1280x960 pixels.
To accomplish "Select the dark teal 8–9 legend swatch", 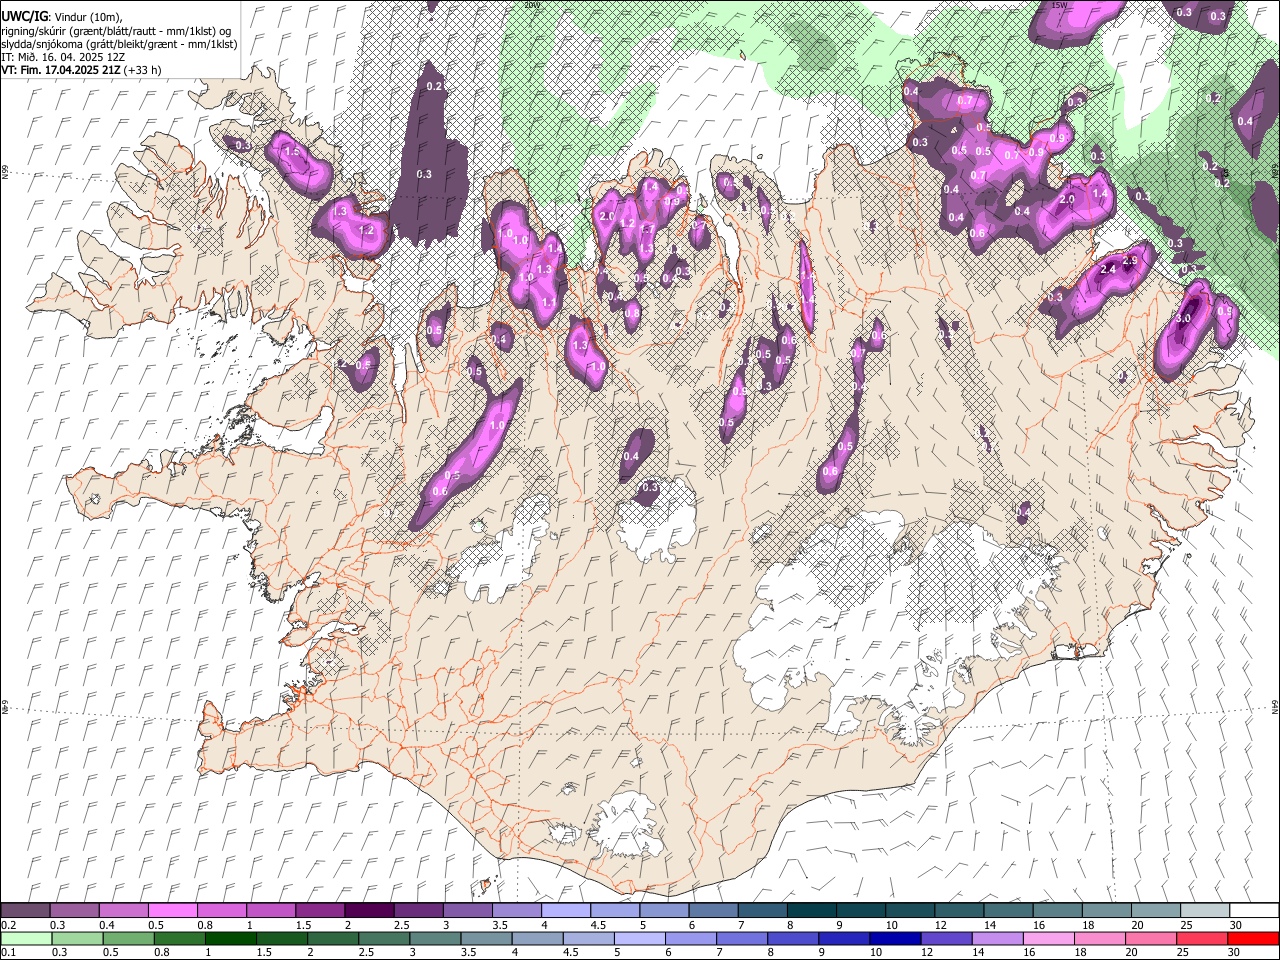I will (x=811, y=911).
